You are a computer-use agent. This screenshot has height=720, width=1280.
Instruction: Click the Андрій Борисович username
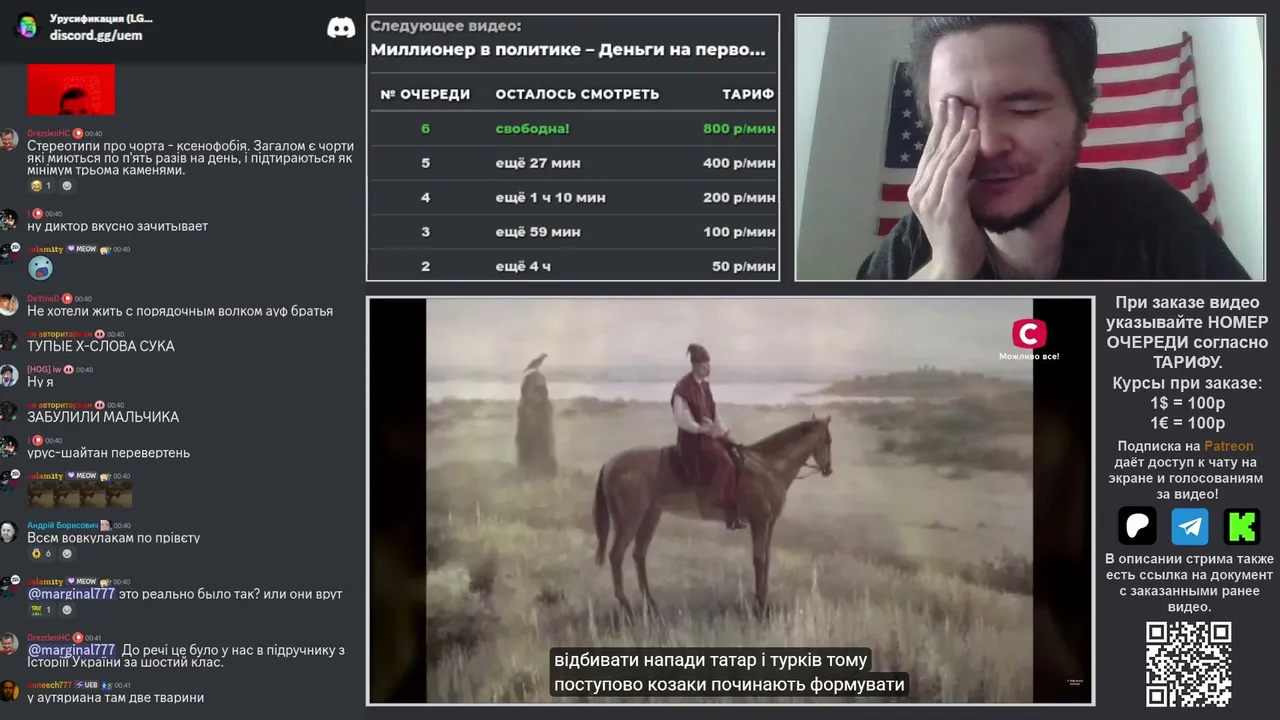[x=62, y=525]
